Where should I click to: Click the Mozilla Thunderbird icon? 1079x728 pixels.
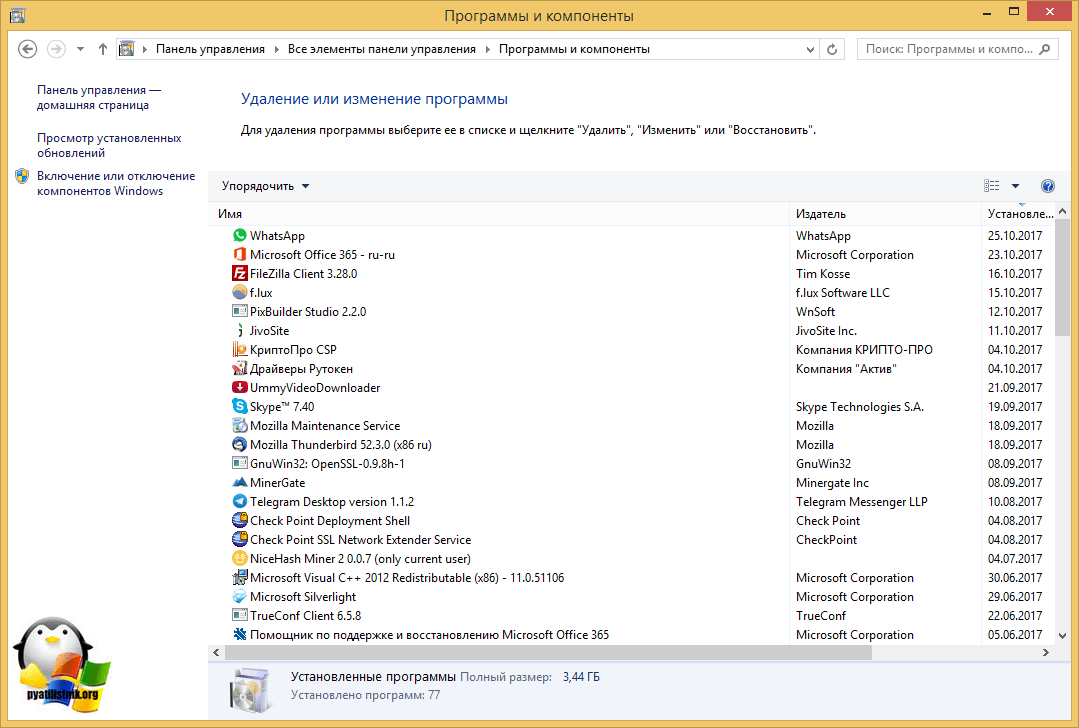click(239, 445)
